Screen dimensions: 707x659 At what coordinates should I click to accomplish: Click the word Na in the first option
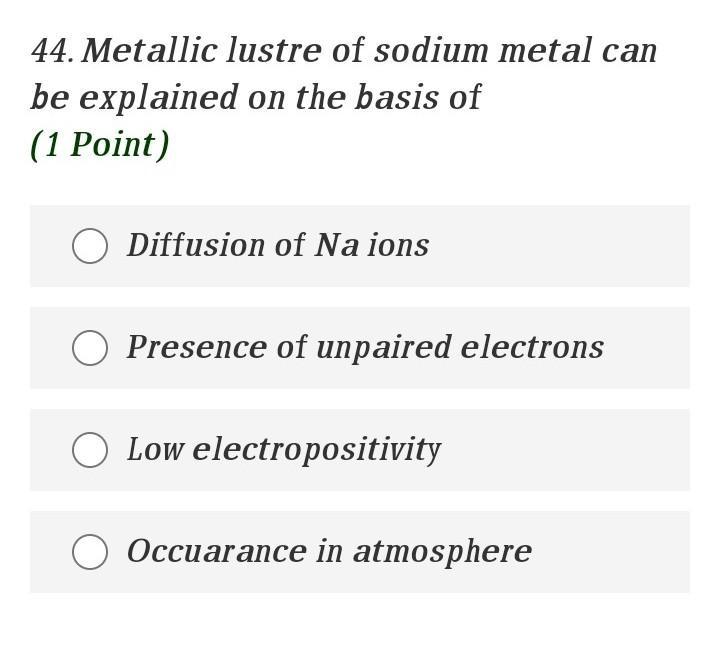(336, 246)
